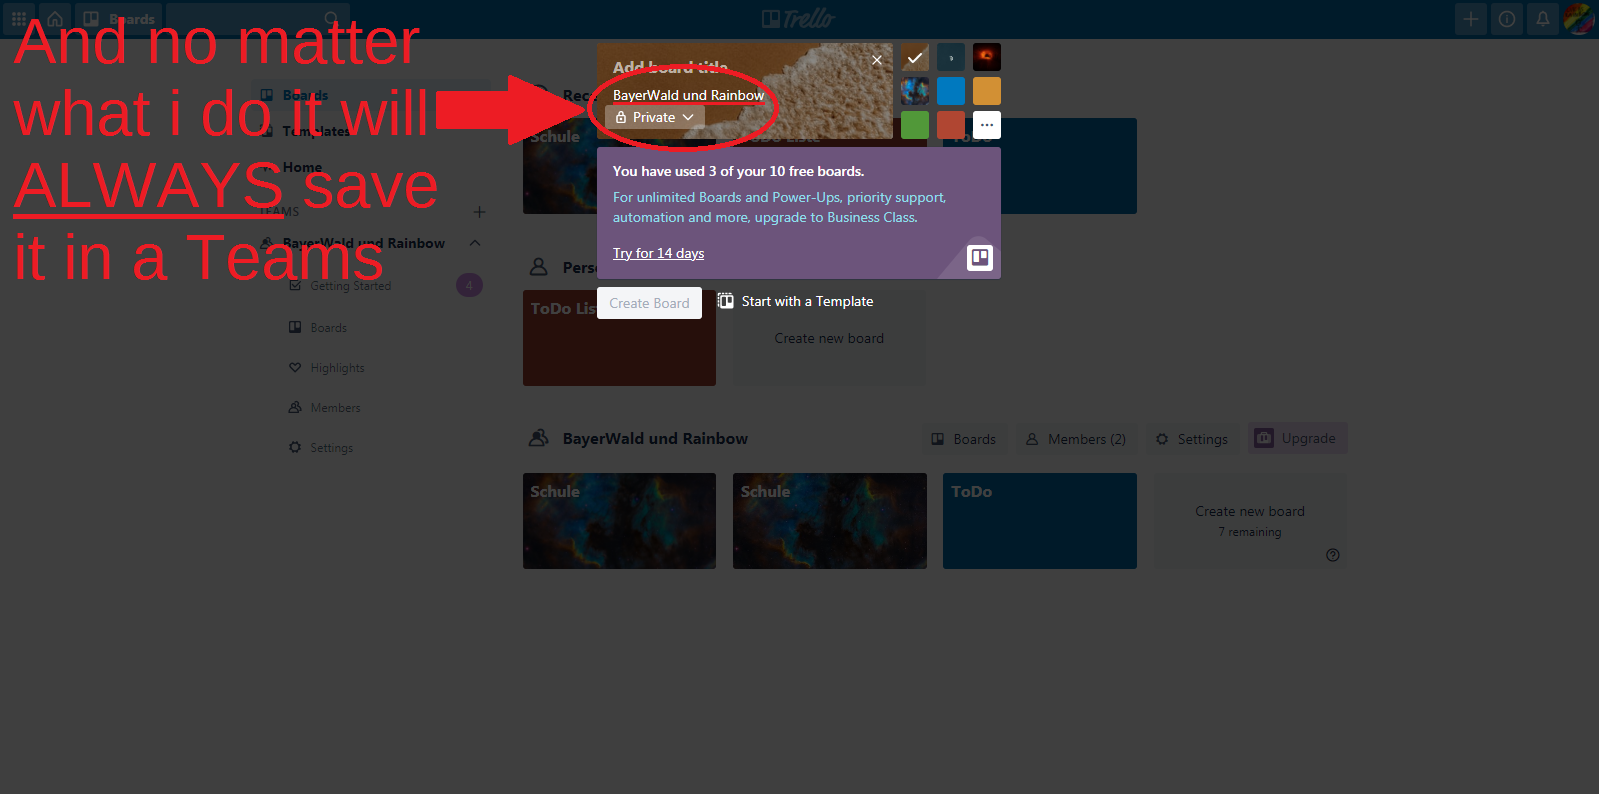Click the Create Board button
Image resolution: width=1600 pixels, height=794 pixels.
click(649, 303)
